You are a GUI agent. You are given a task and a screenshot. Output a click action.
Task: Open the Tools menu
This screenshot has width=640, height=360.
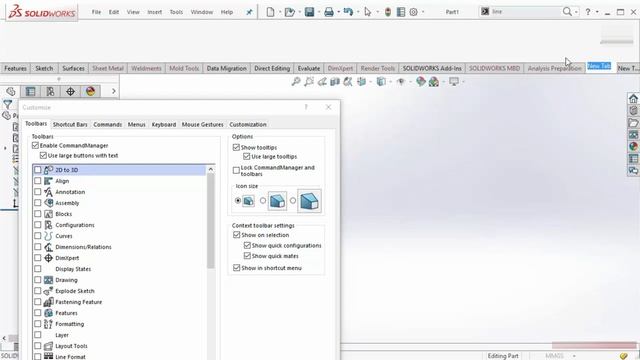[x=176, y=12]
